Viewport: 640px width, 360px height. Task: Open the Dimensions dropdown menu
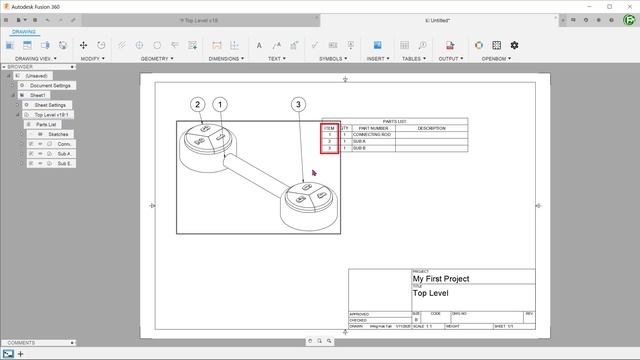(x=226, y=59)
